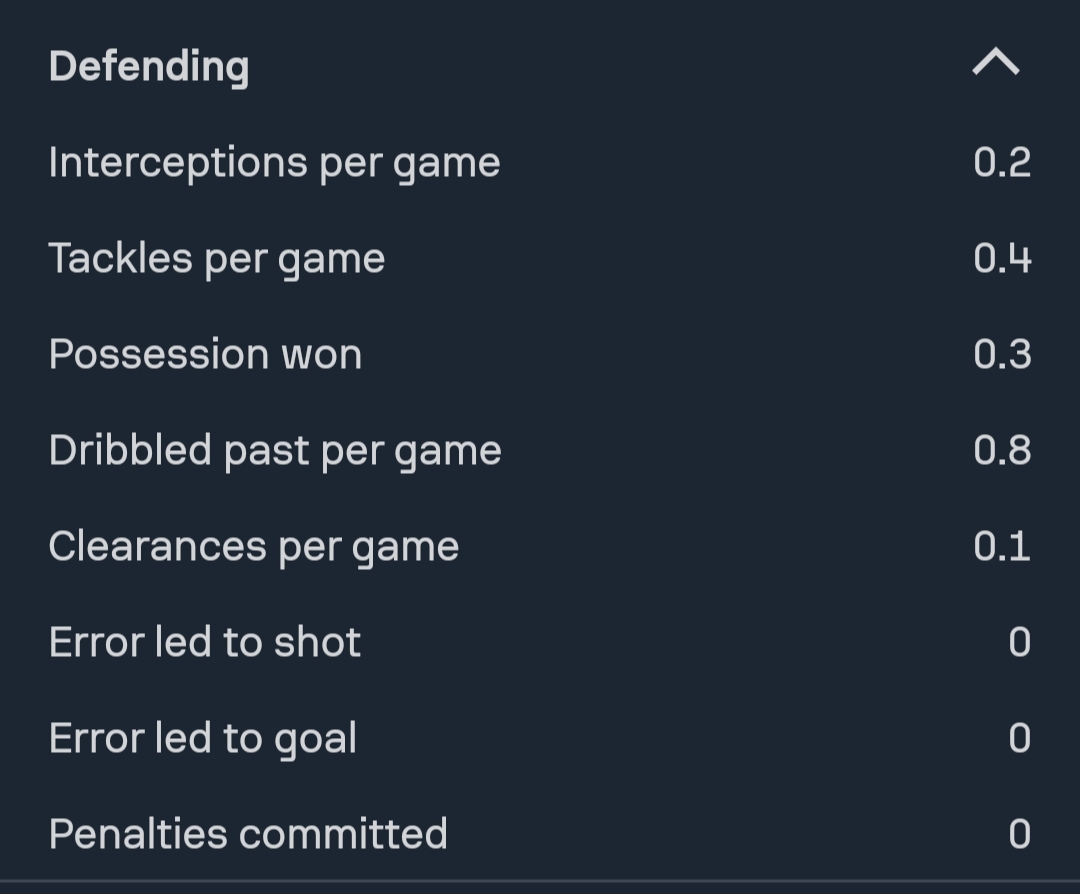Click the Error led to goal zero value
Viewport: 1080px width, 894px height.
1019,738
